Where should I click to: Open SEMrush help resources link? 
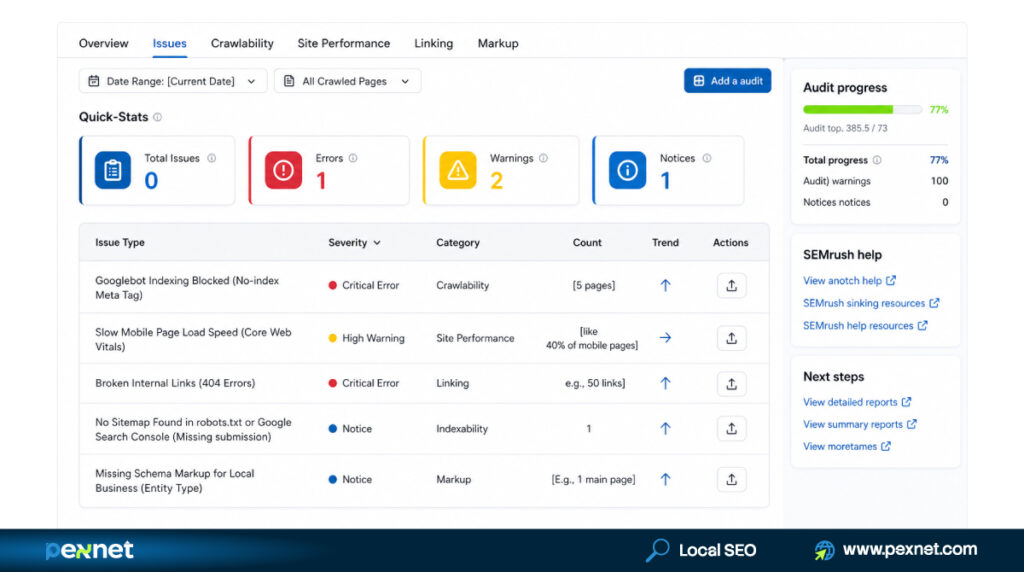865,325
